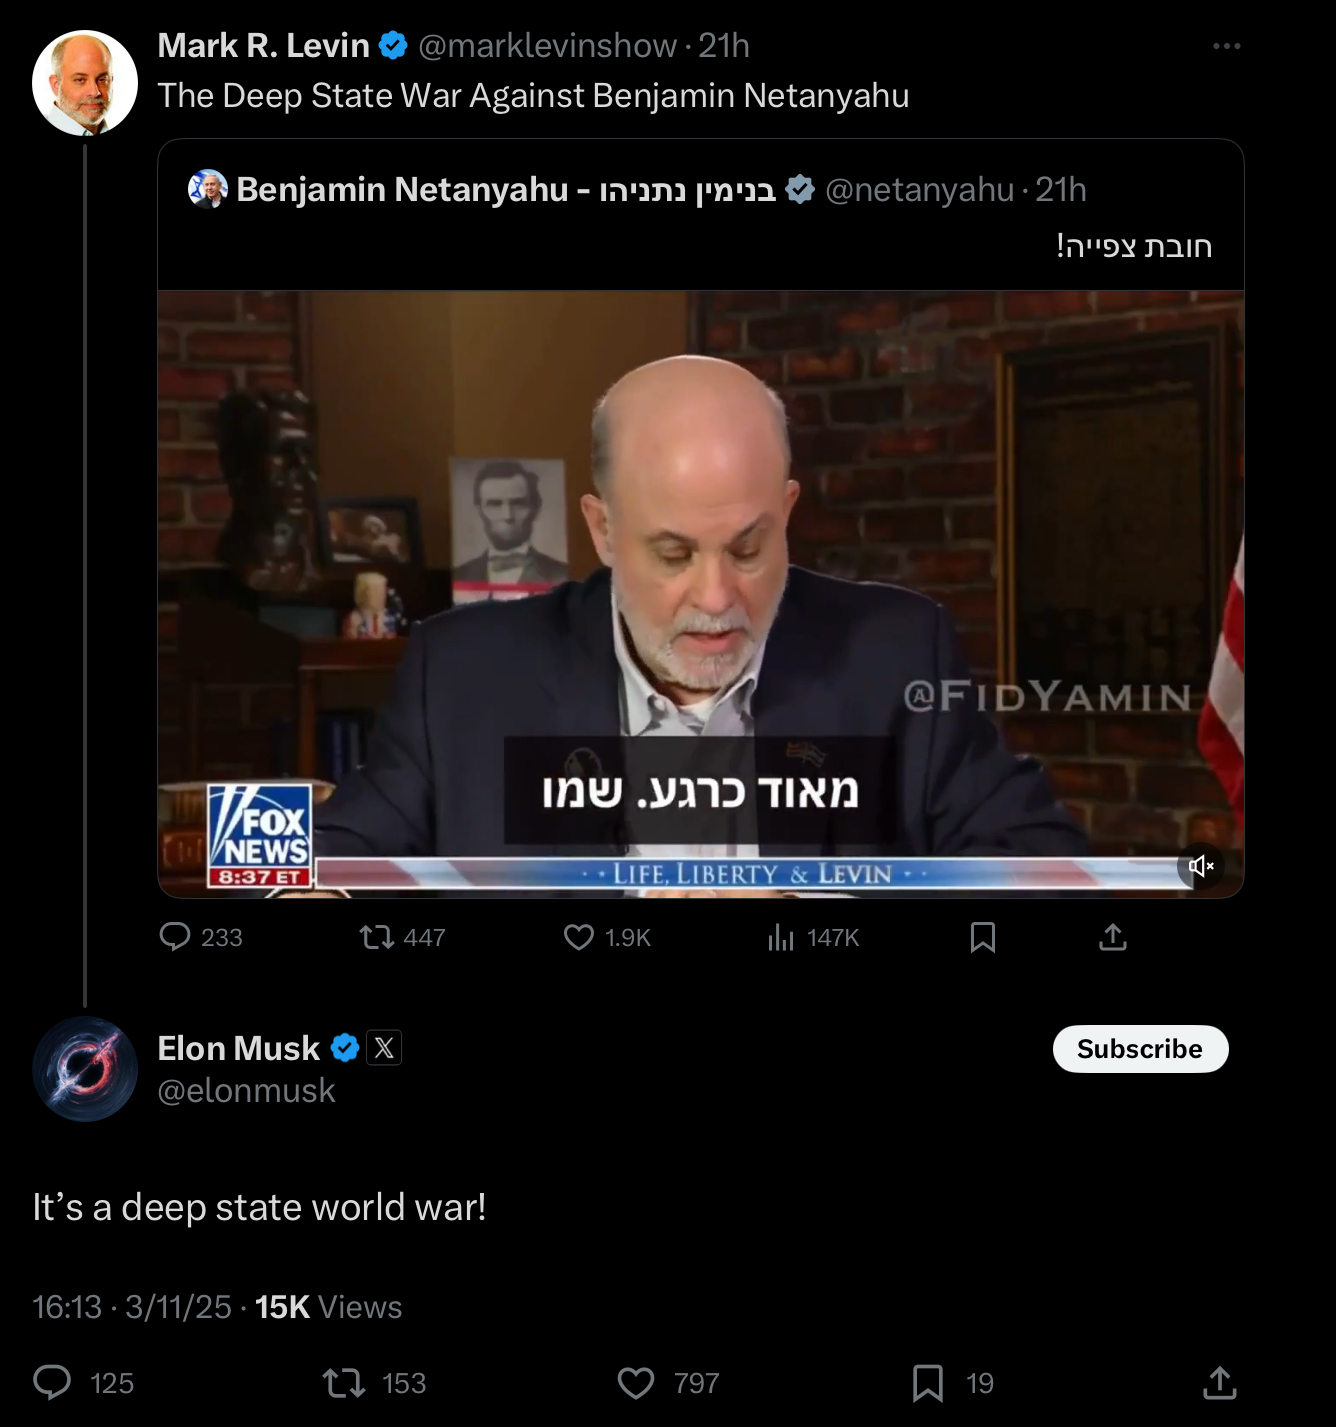Open the @marklevinshow handle link
Image resolution: width=1336 pixels, height=1427 pixels.
[547, 46]
